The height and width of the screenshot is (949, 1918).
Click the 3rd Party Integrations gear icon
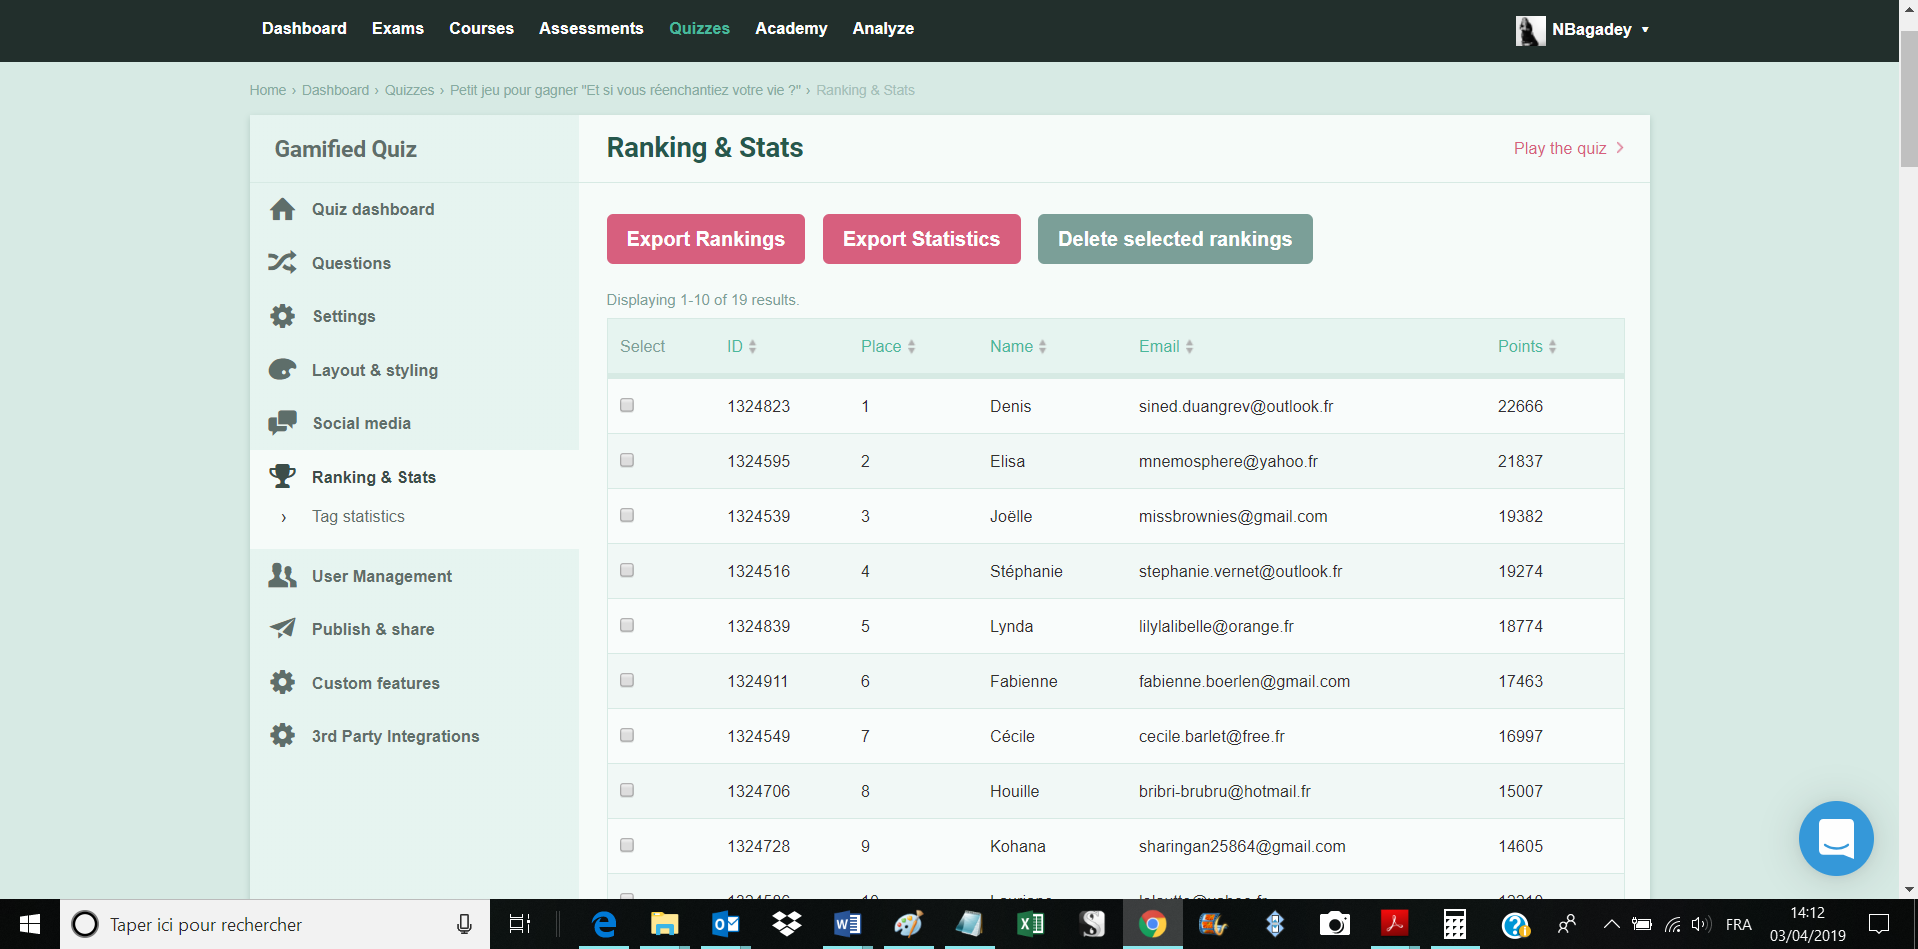click(x=282, y=735)
